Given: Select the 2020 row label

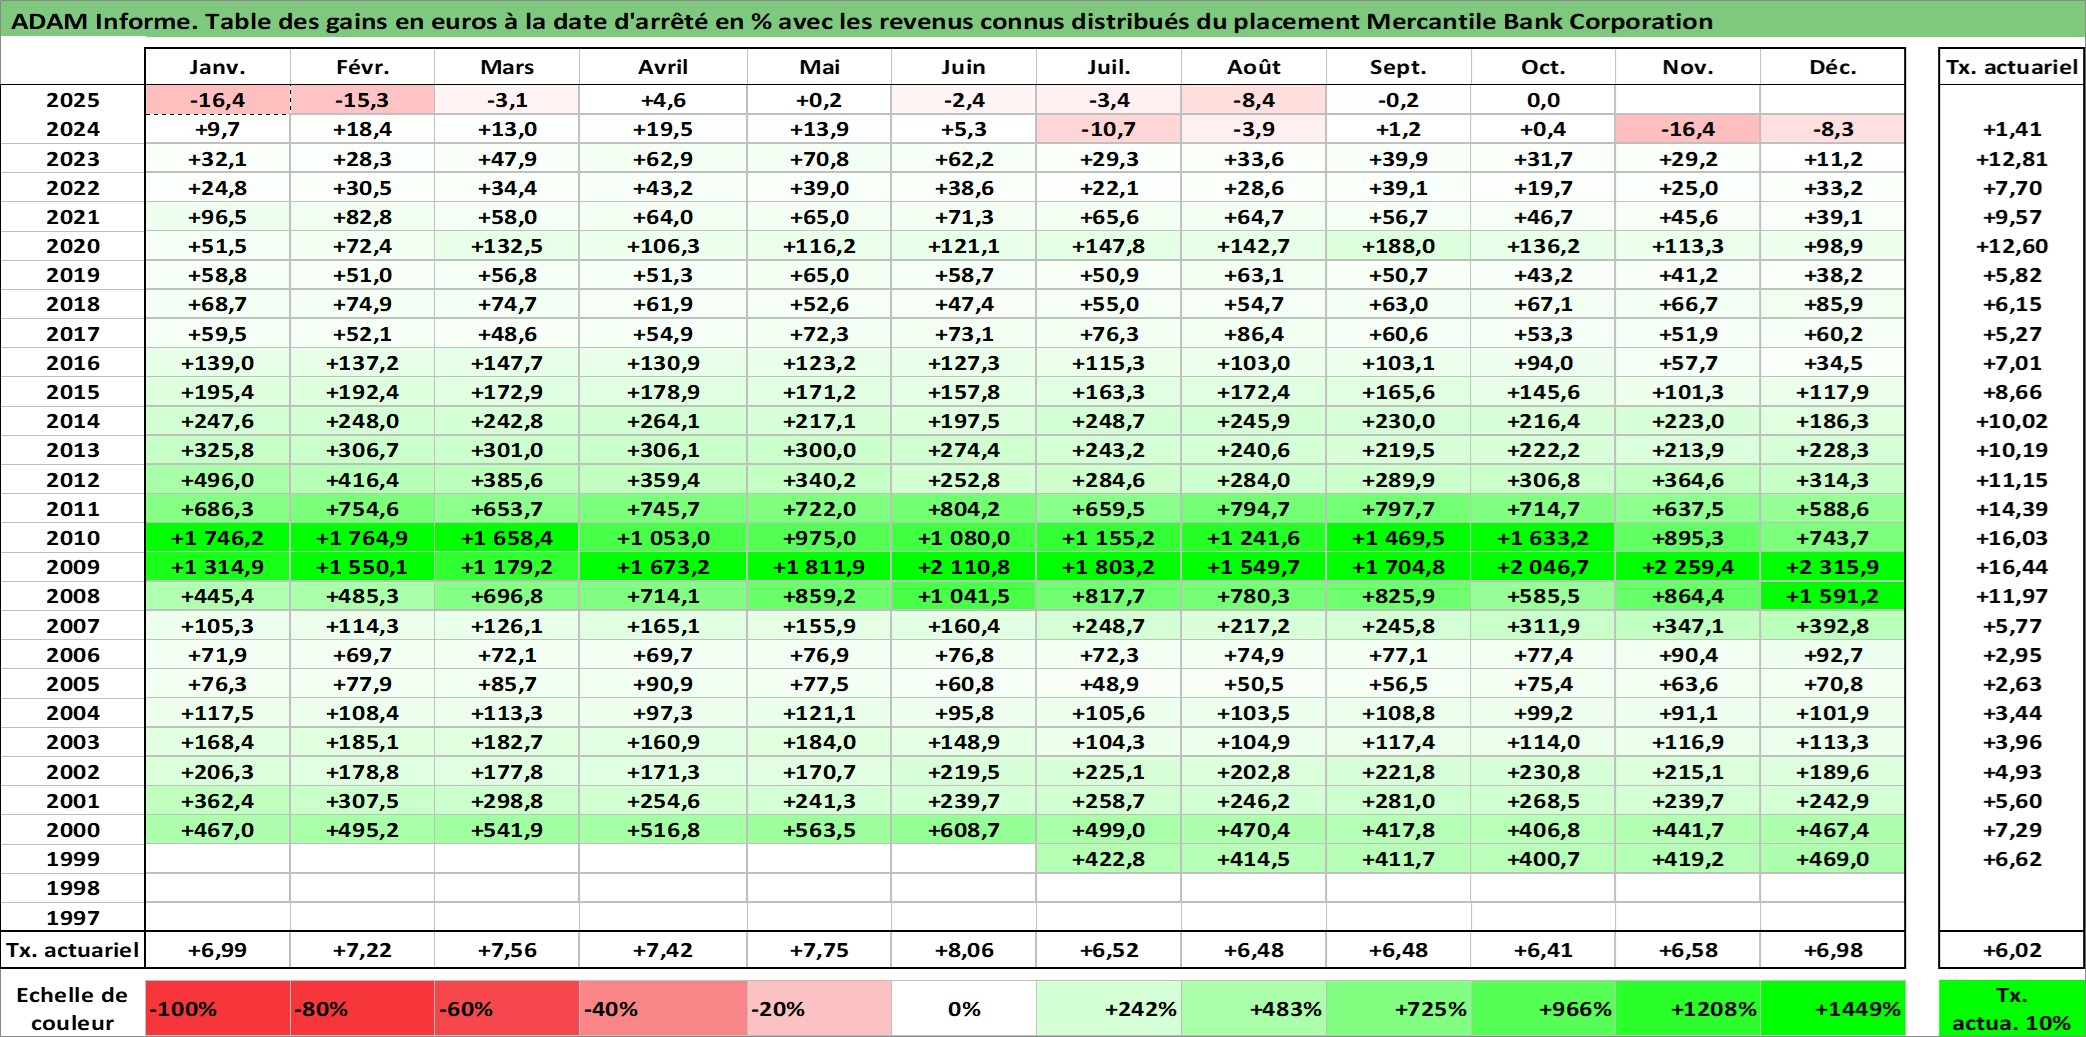Looking at the screenshot, I should click(x=73, y=246).
